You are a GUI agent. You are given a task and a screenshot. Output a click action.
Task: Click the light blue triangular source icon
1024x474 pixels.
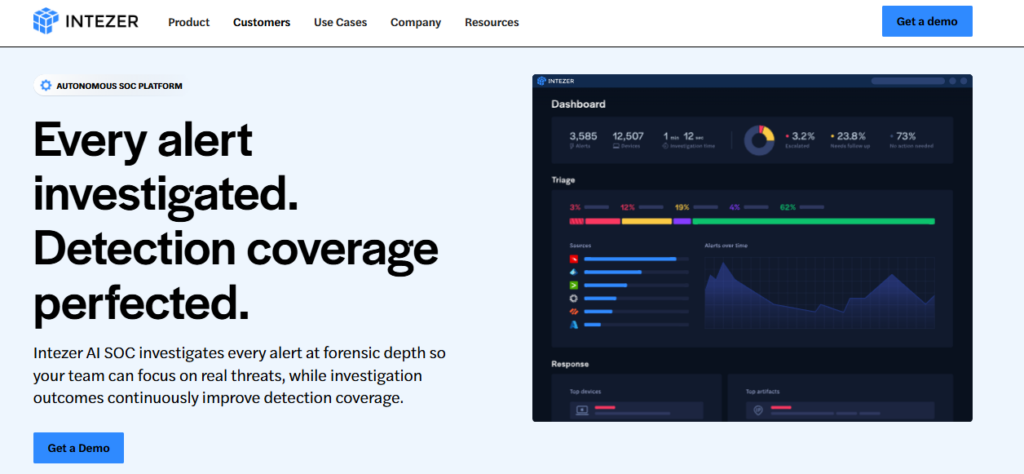[573, 272]
